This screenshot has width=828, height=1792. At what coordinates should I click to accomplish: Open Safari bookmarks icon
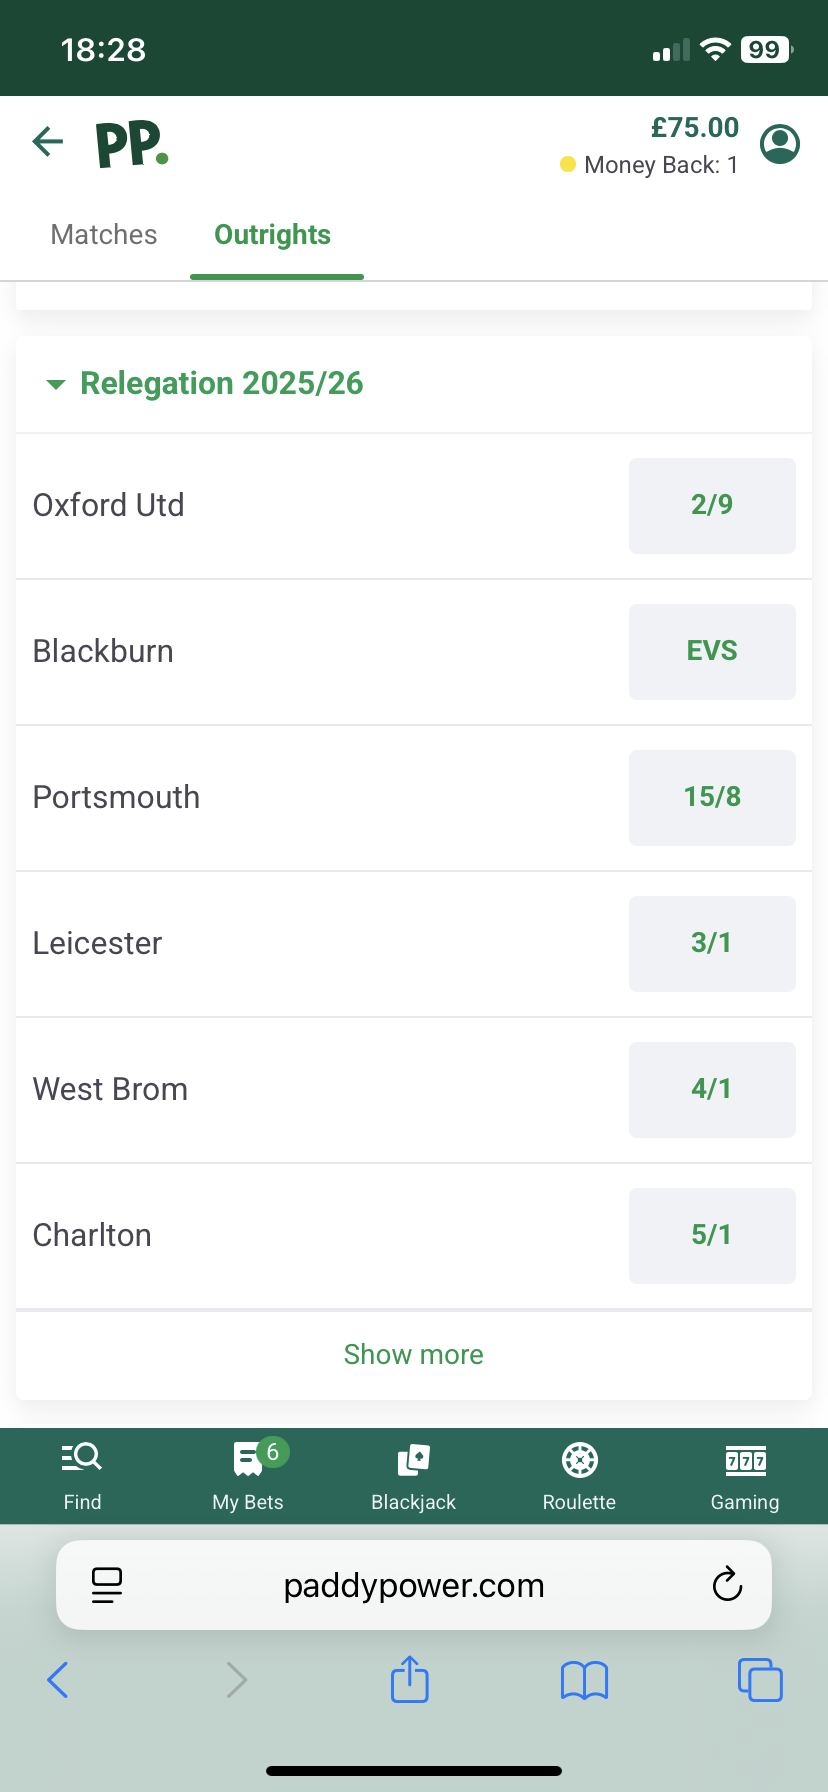pos(585,1680)
